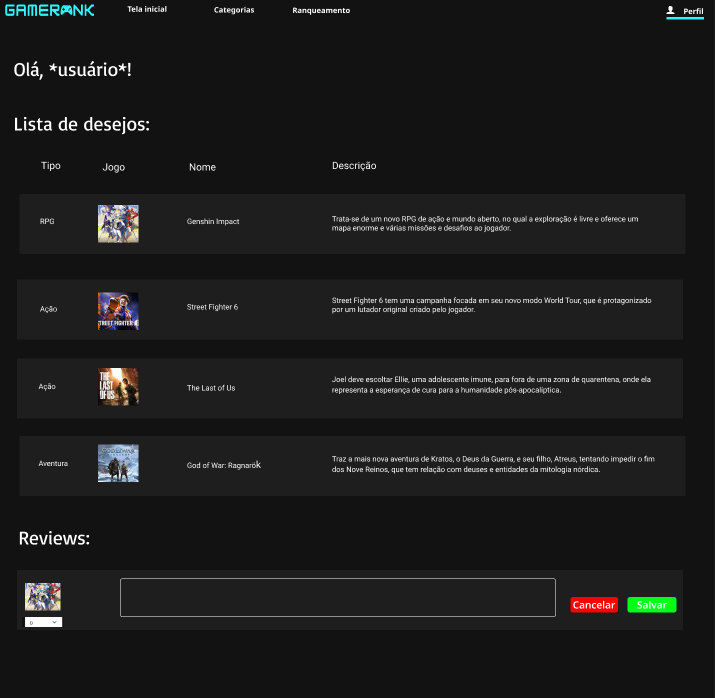715x698 pixels.
Task: Click the red Cancelar button
Action: 594,605
